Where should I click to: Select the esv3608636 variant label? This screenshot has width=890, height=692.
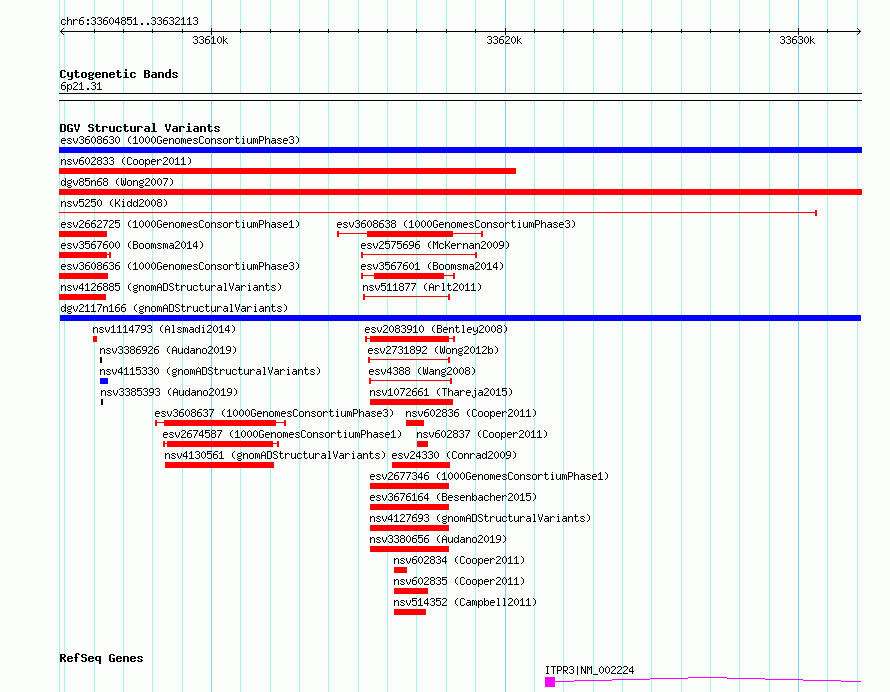click(x=180, y=266)
